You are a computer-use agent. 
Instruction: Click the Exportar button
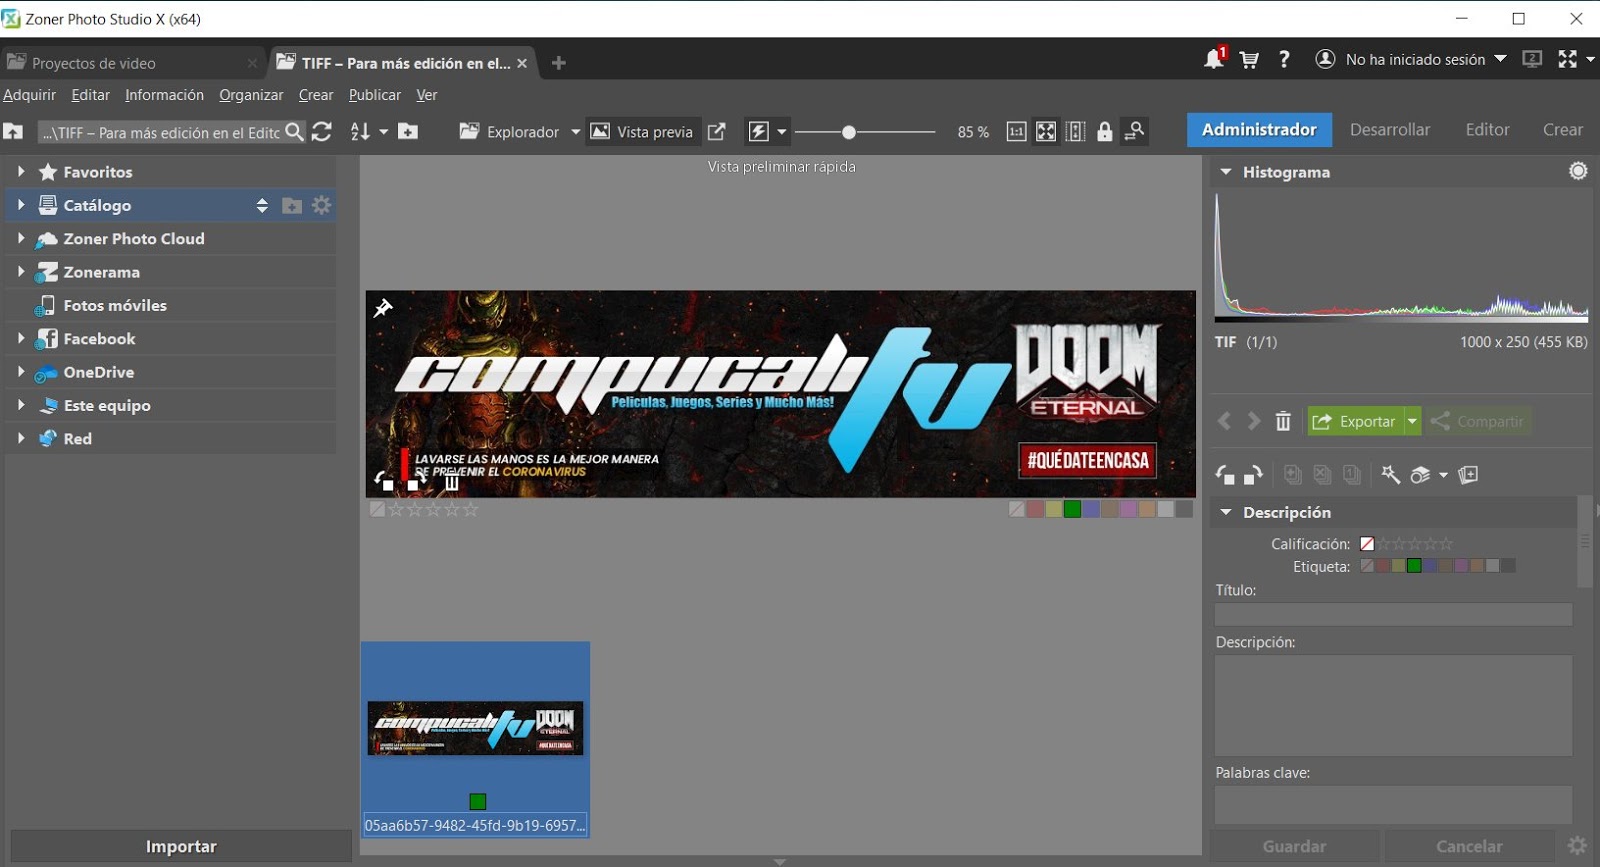tap(1356, 421)
